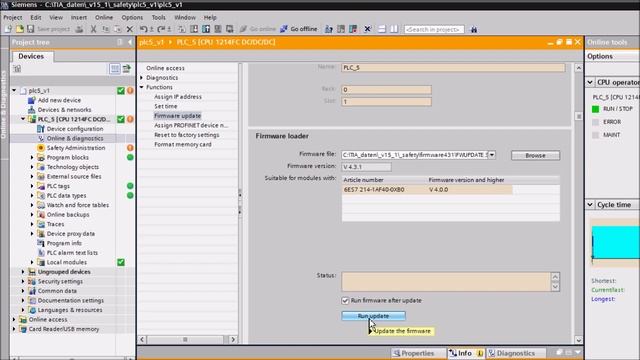This screenshot has height=360, width=640.
Task: Click the Run update button
Action: click(373, 316)
